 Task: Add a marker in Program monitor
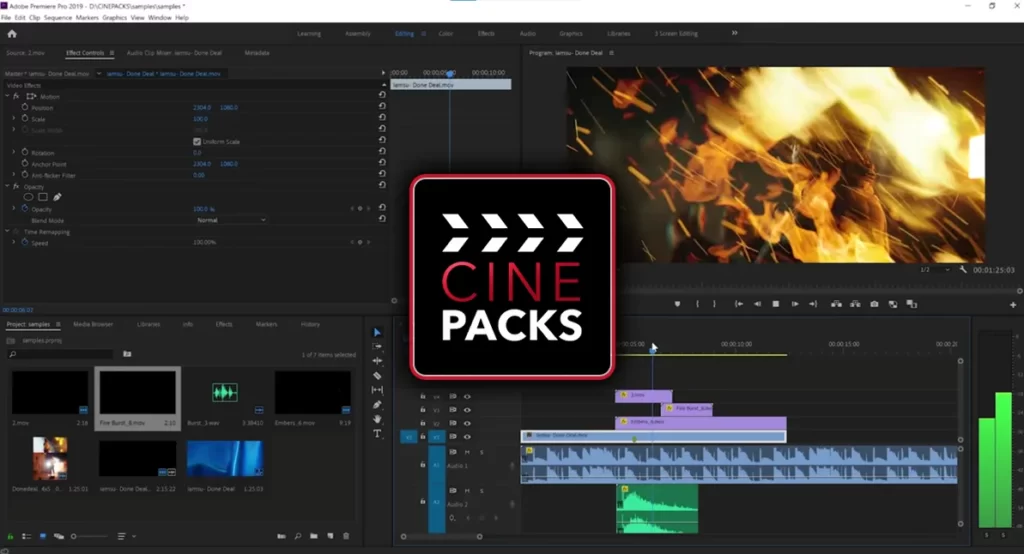[677, 304]
